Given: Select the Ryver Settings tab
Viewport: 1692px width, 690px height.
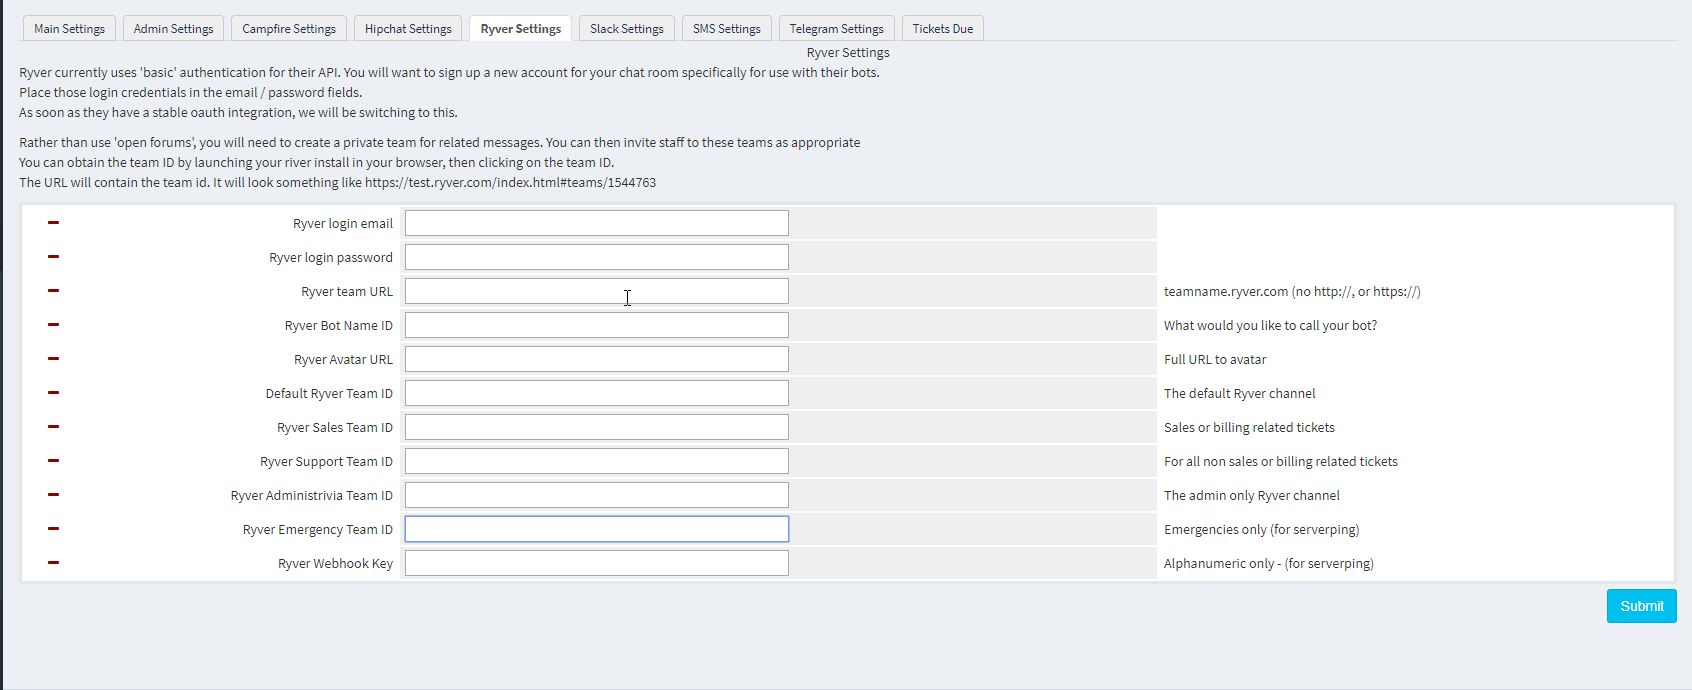Looking at the screenshot, I should 521,28.
